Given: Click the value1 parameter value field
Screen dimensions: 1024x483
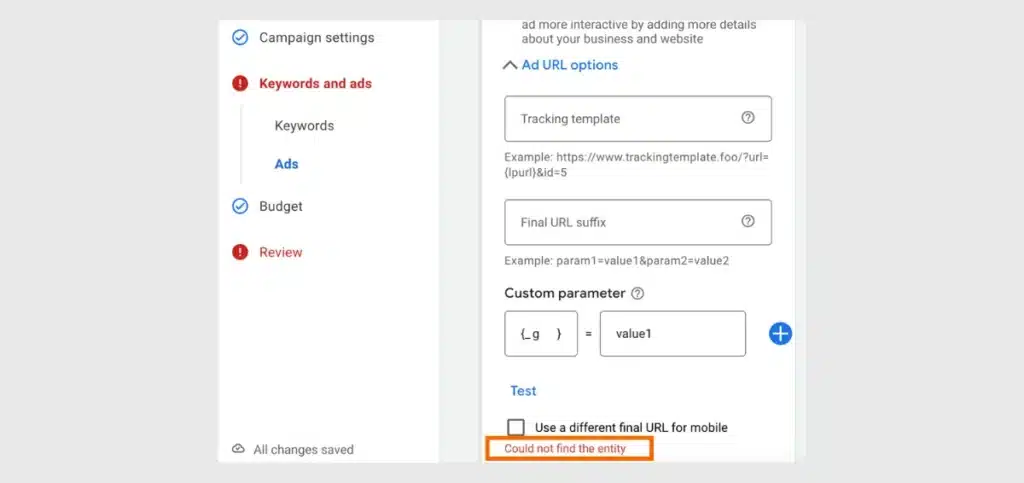Looking at the screenshot, I should (673, 334).
